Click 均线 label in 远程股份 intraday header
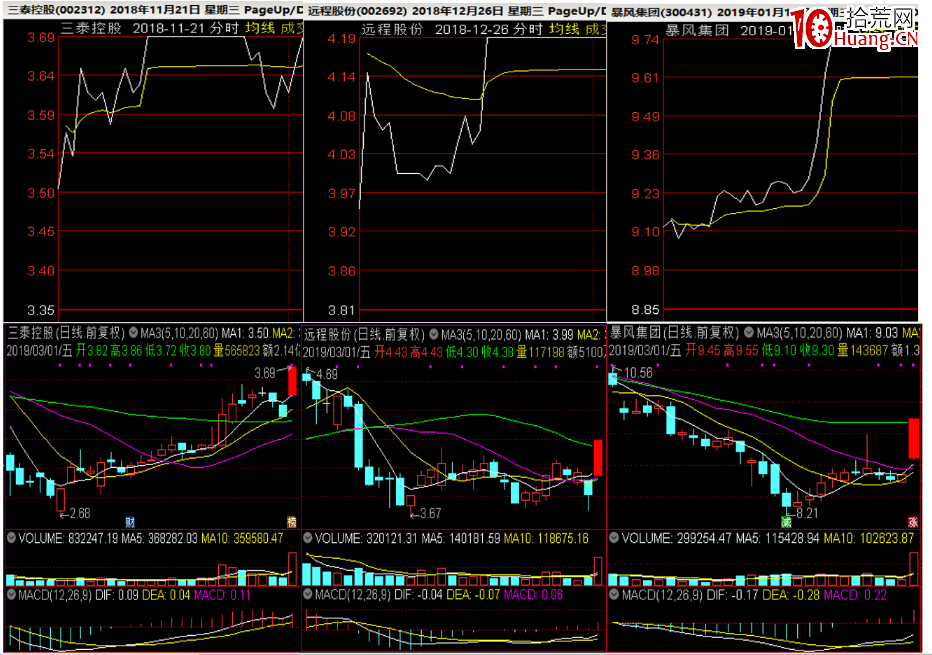The image size is (932, 655). coord(563,29)
